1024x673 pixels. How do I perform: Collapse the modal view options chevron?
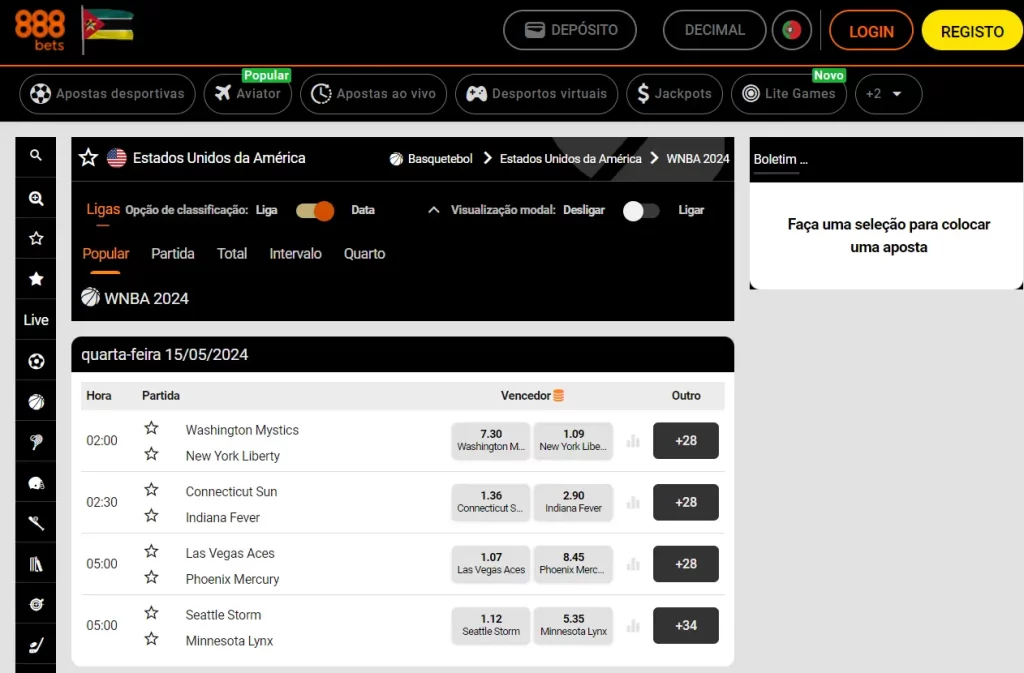click(x=433, y=211)
